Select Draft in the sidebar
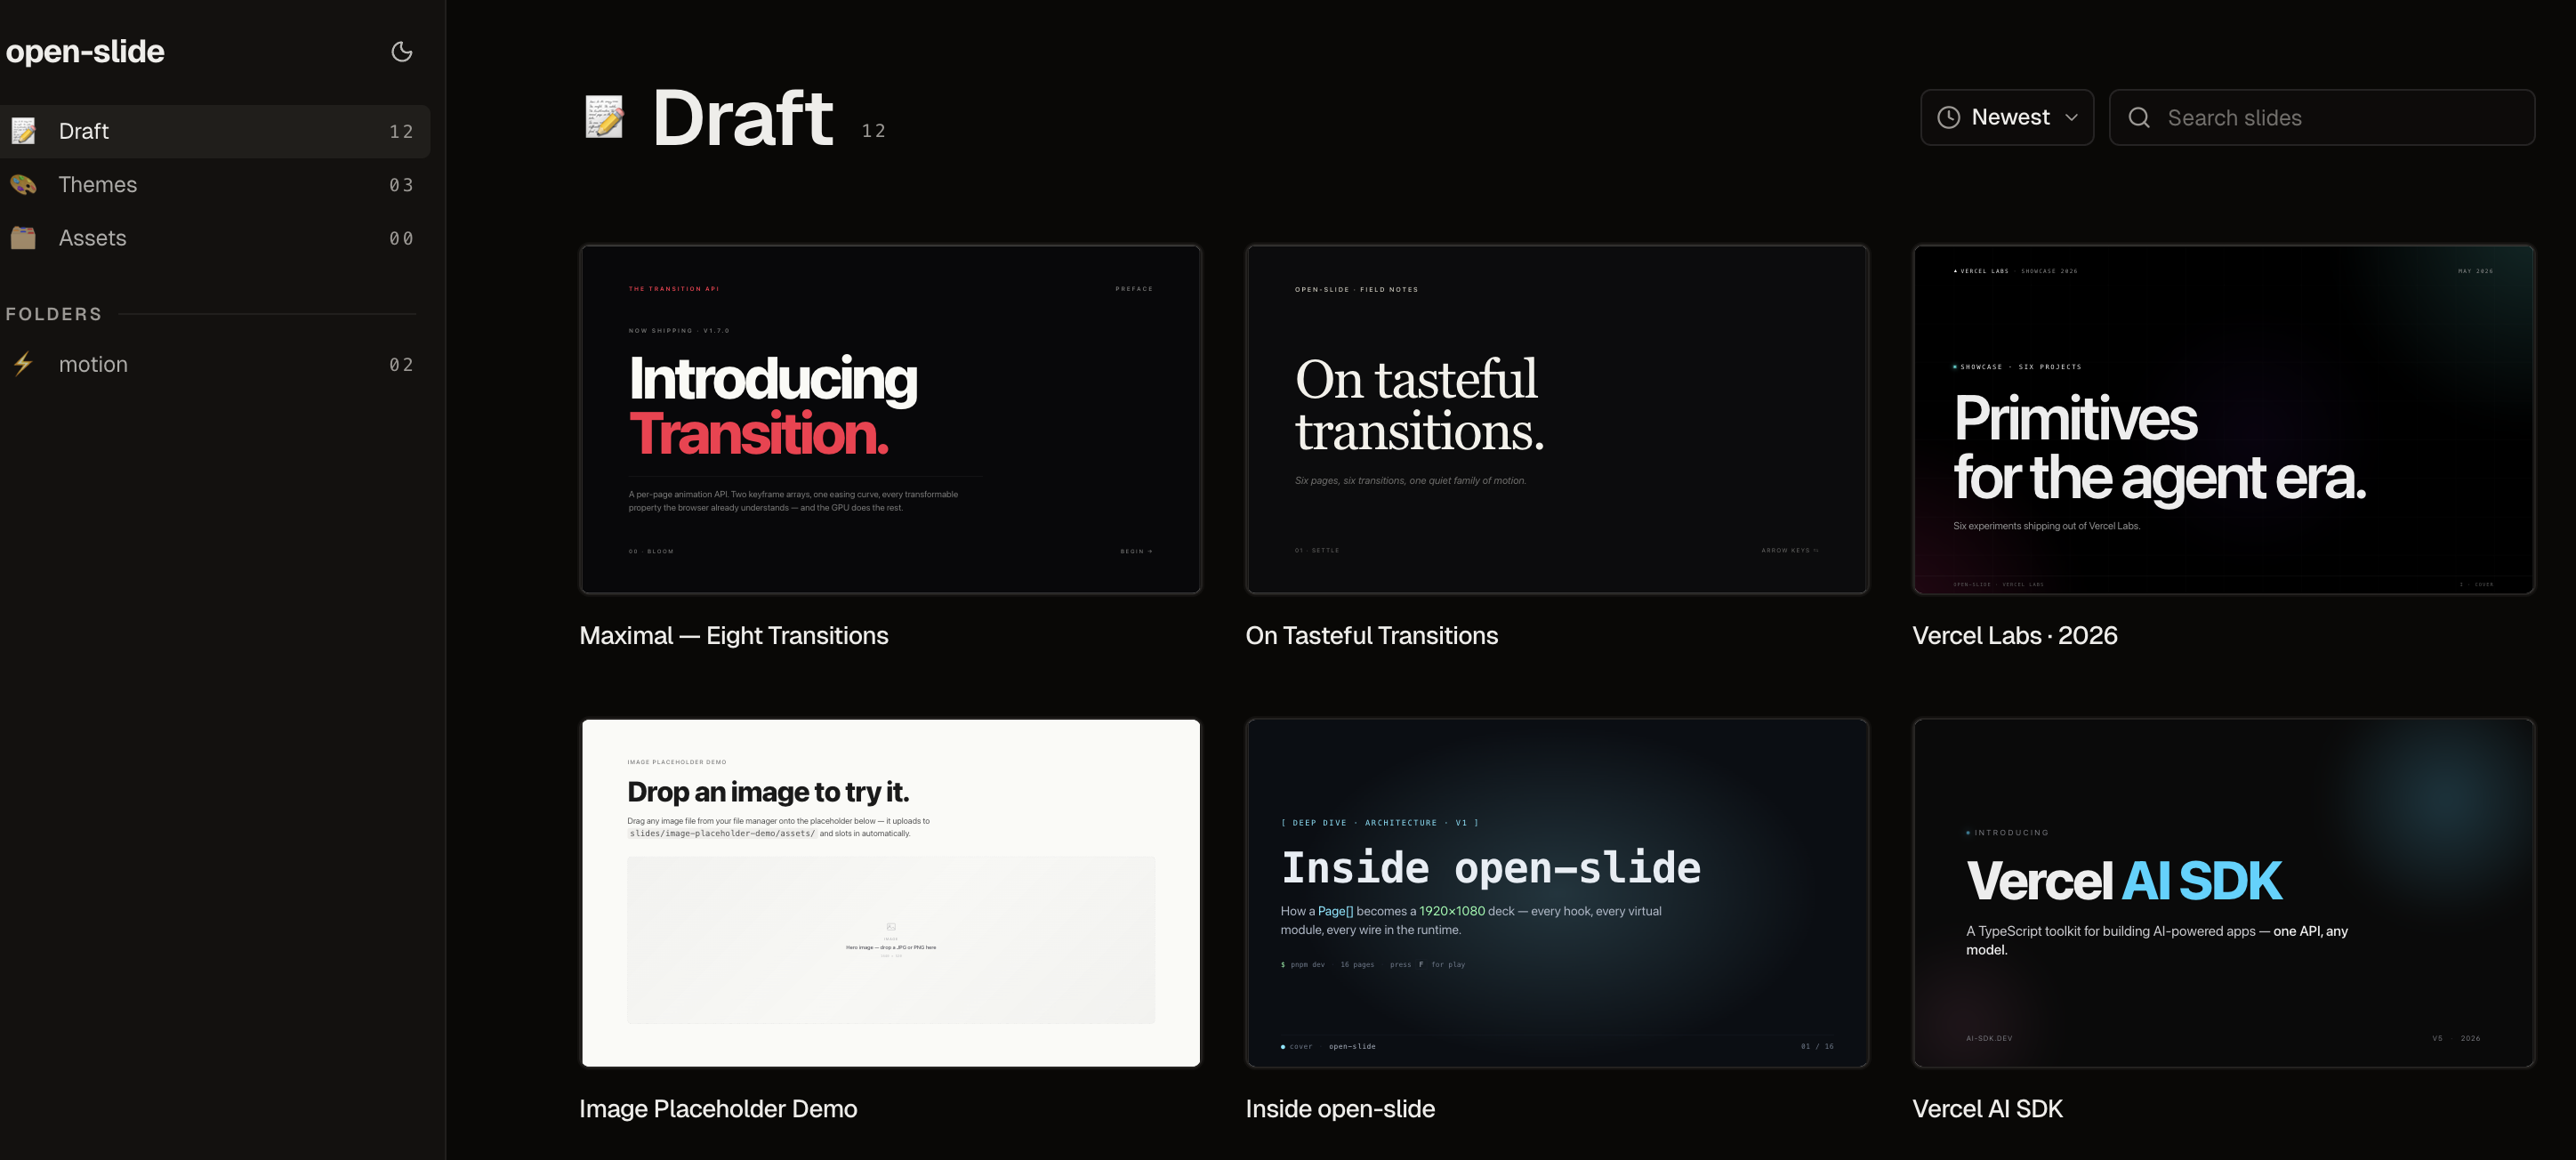Image resolution: width=2576 pixels, height=1160 pixels. 215,131
